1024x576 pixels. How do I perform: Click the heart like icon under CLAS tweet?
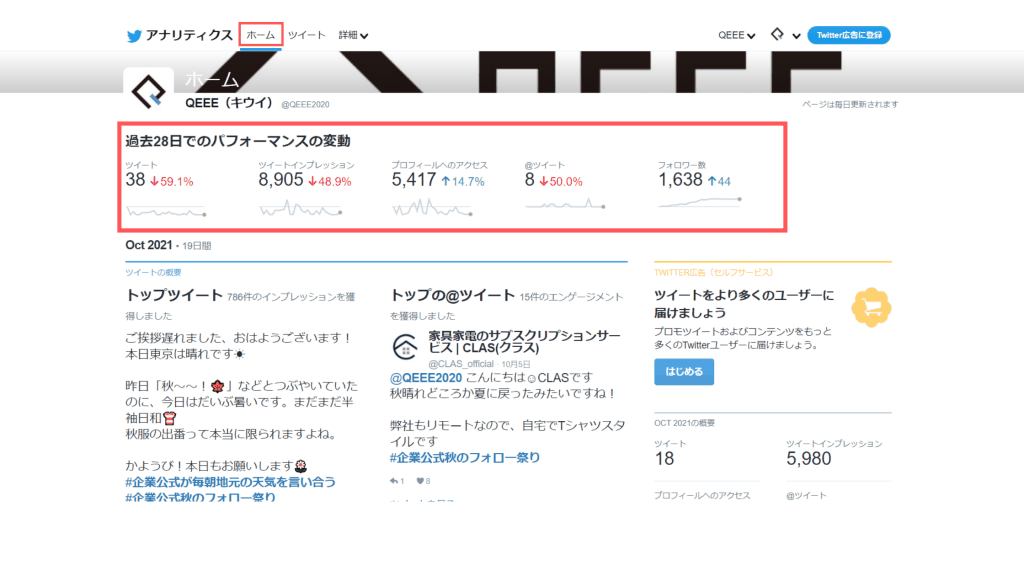tap(420, 481)
